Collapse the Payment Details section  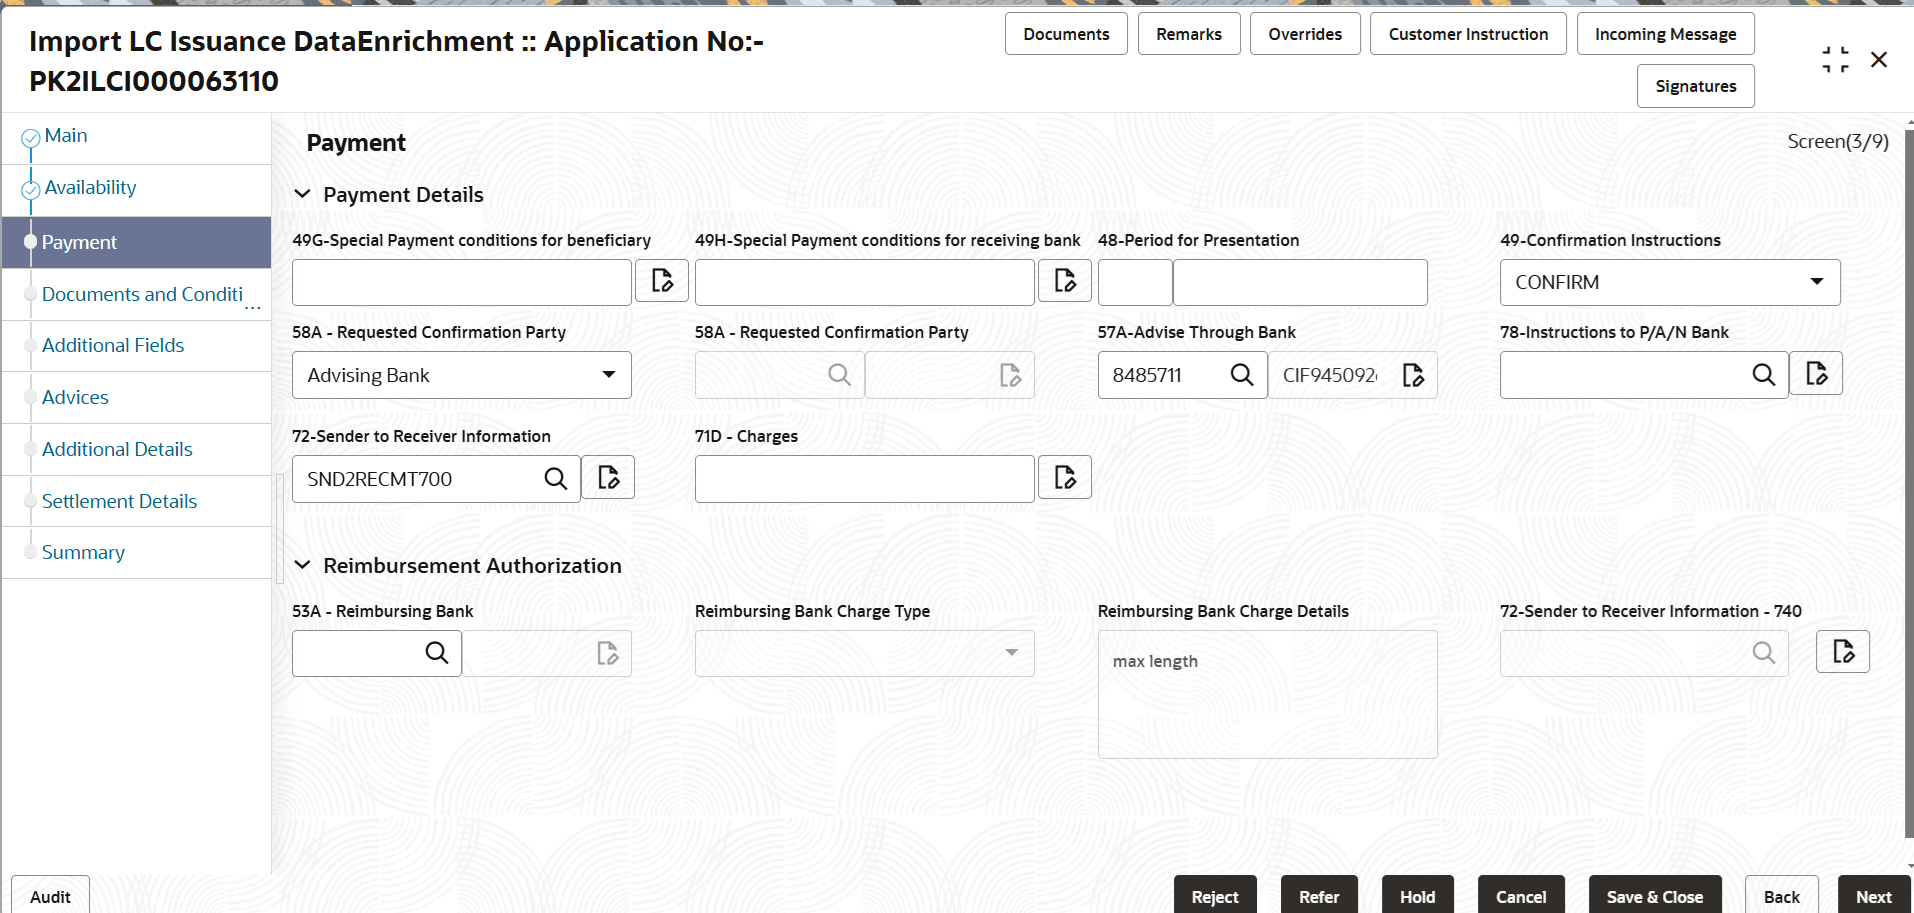pyautogui.click(x=302, y=194)
